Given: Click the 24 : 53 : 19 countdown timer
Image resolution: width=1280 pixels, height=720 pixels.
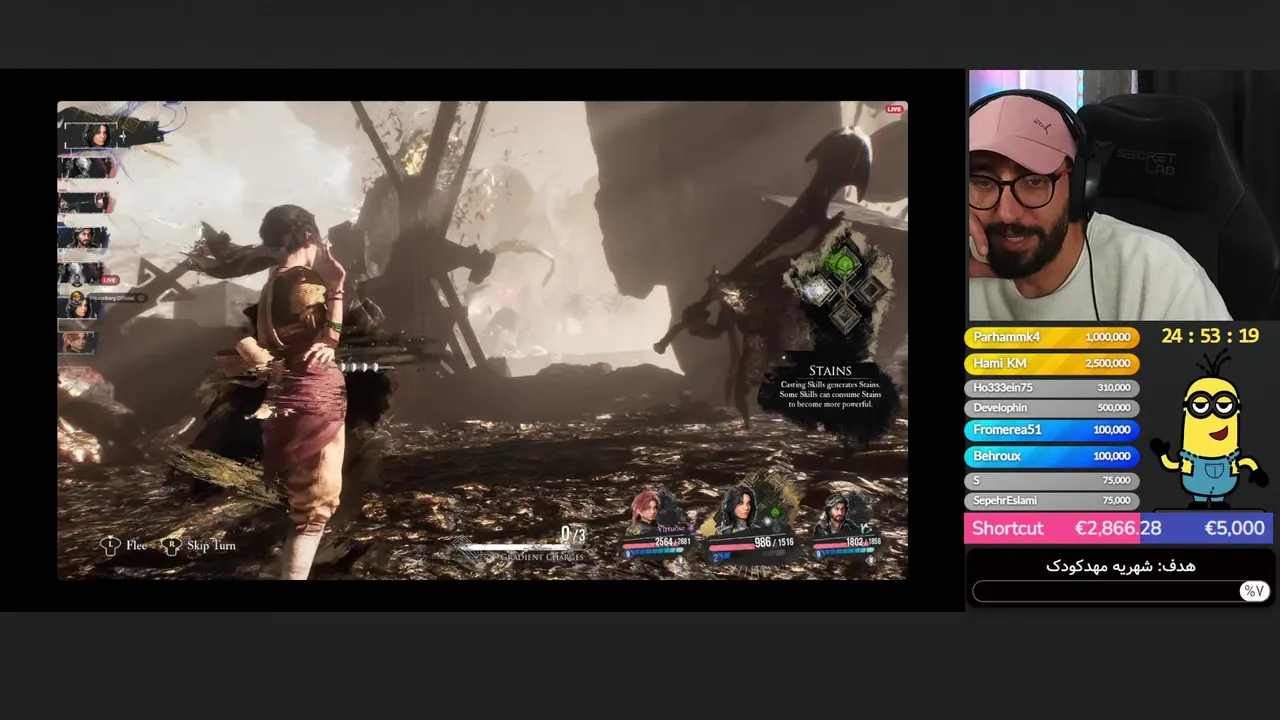Looking at the screenshot, I should pos(1210,336).
